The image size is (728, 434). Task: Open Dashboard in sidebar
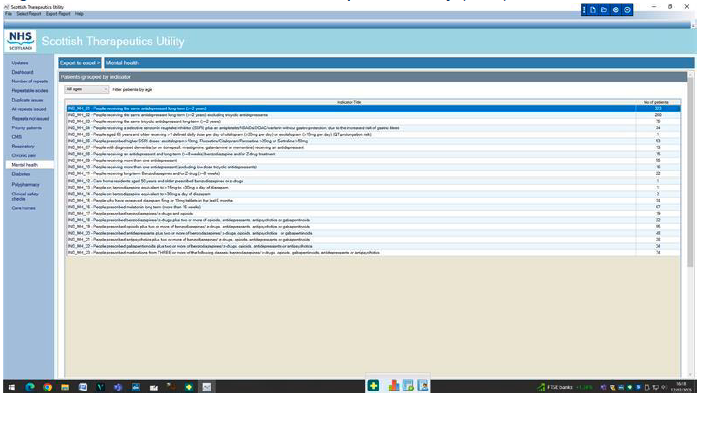click(22, 72)
